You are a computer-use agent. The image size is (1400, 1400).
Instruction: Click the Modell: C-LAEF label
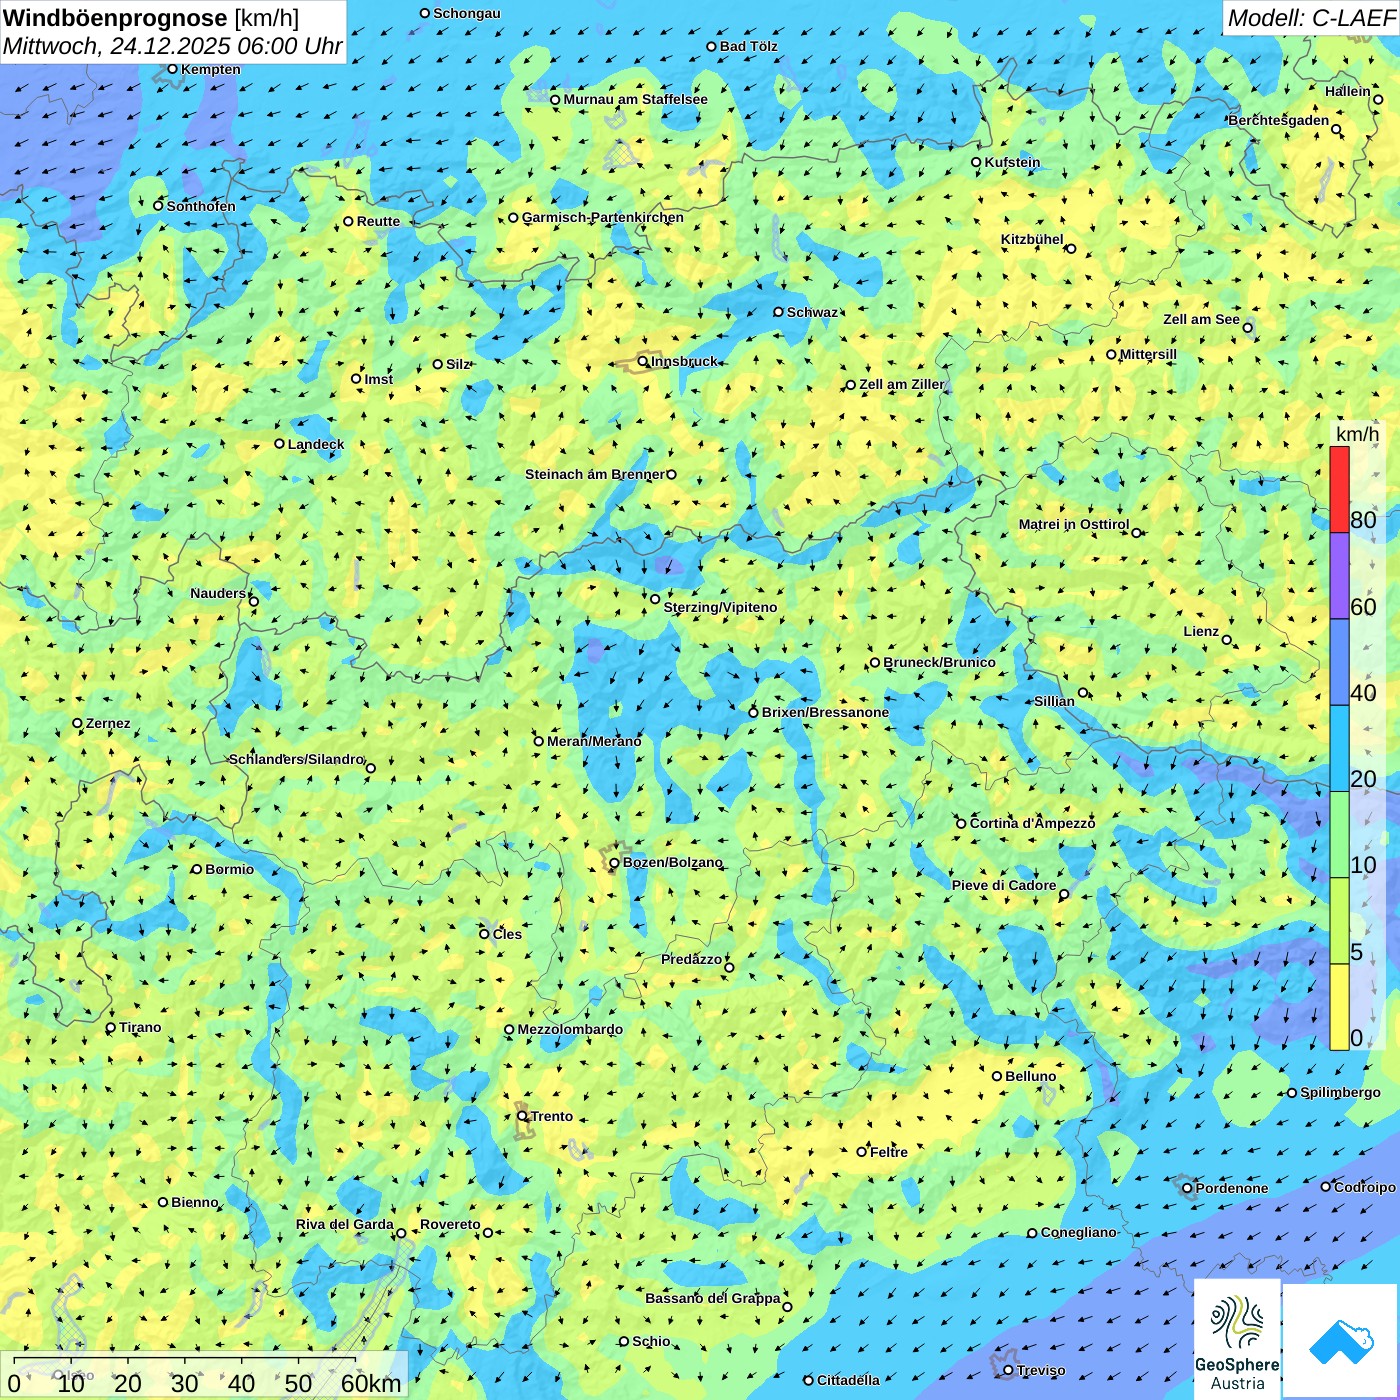click(x=1311, y=18)
